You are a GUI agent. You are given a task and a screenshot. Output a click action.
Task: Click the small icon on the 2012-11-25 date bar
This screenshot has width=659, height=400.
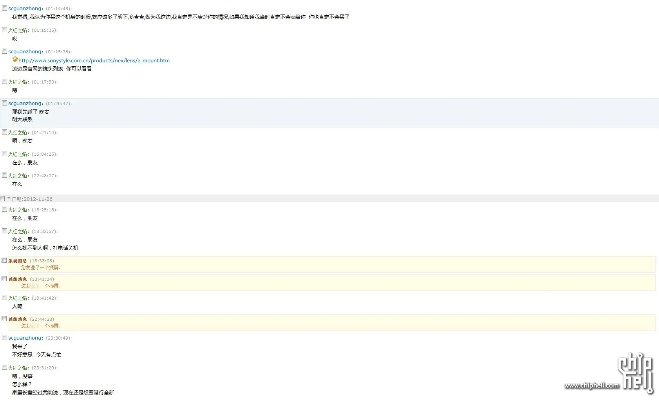pyautogui.click(x=4, y=198)
